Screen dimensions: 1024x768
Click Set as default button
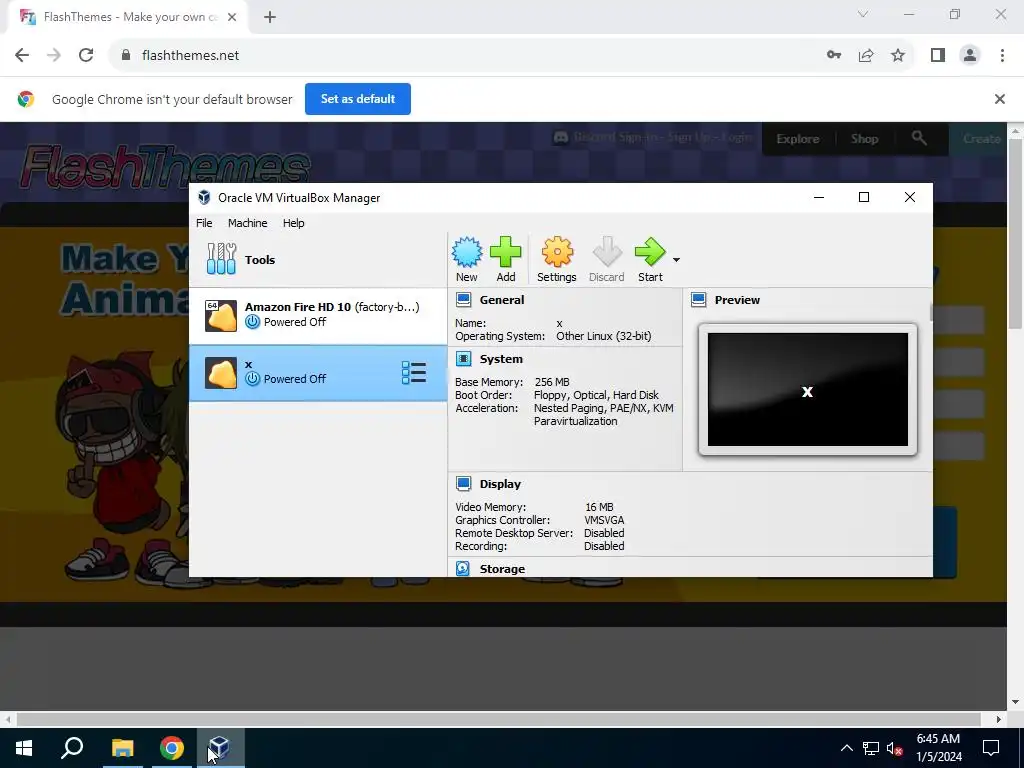(358, 99)
